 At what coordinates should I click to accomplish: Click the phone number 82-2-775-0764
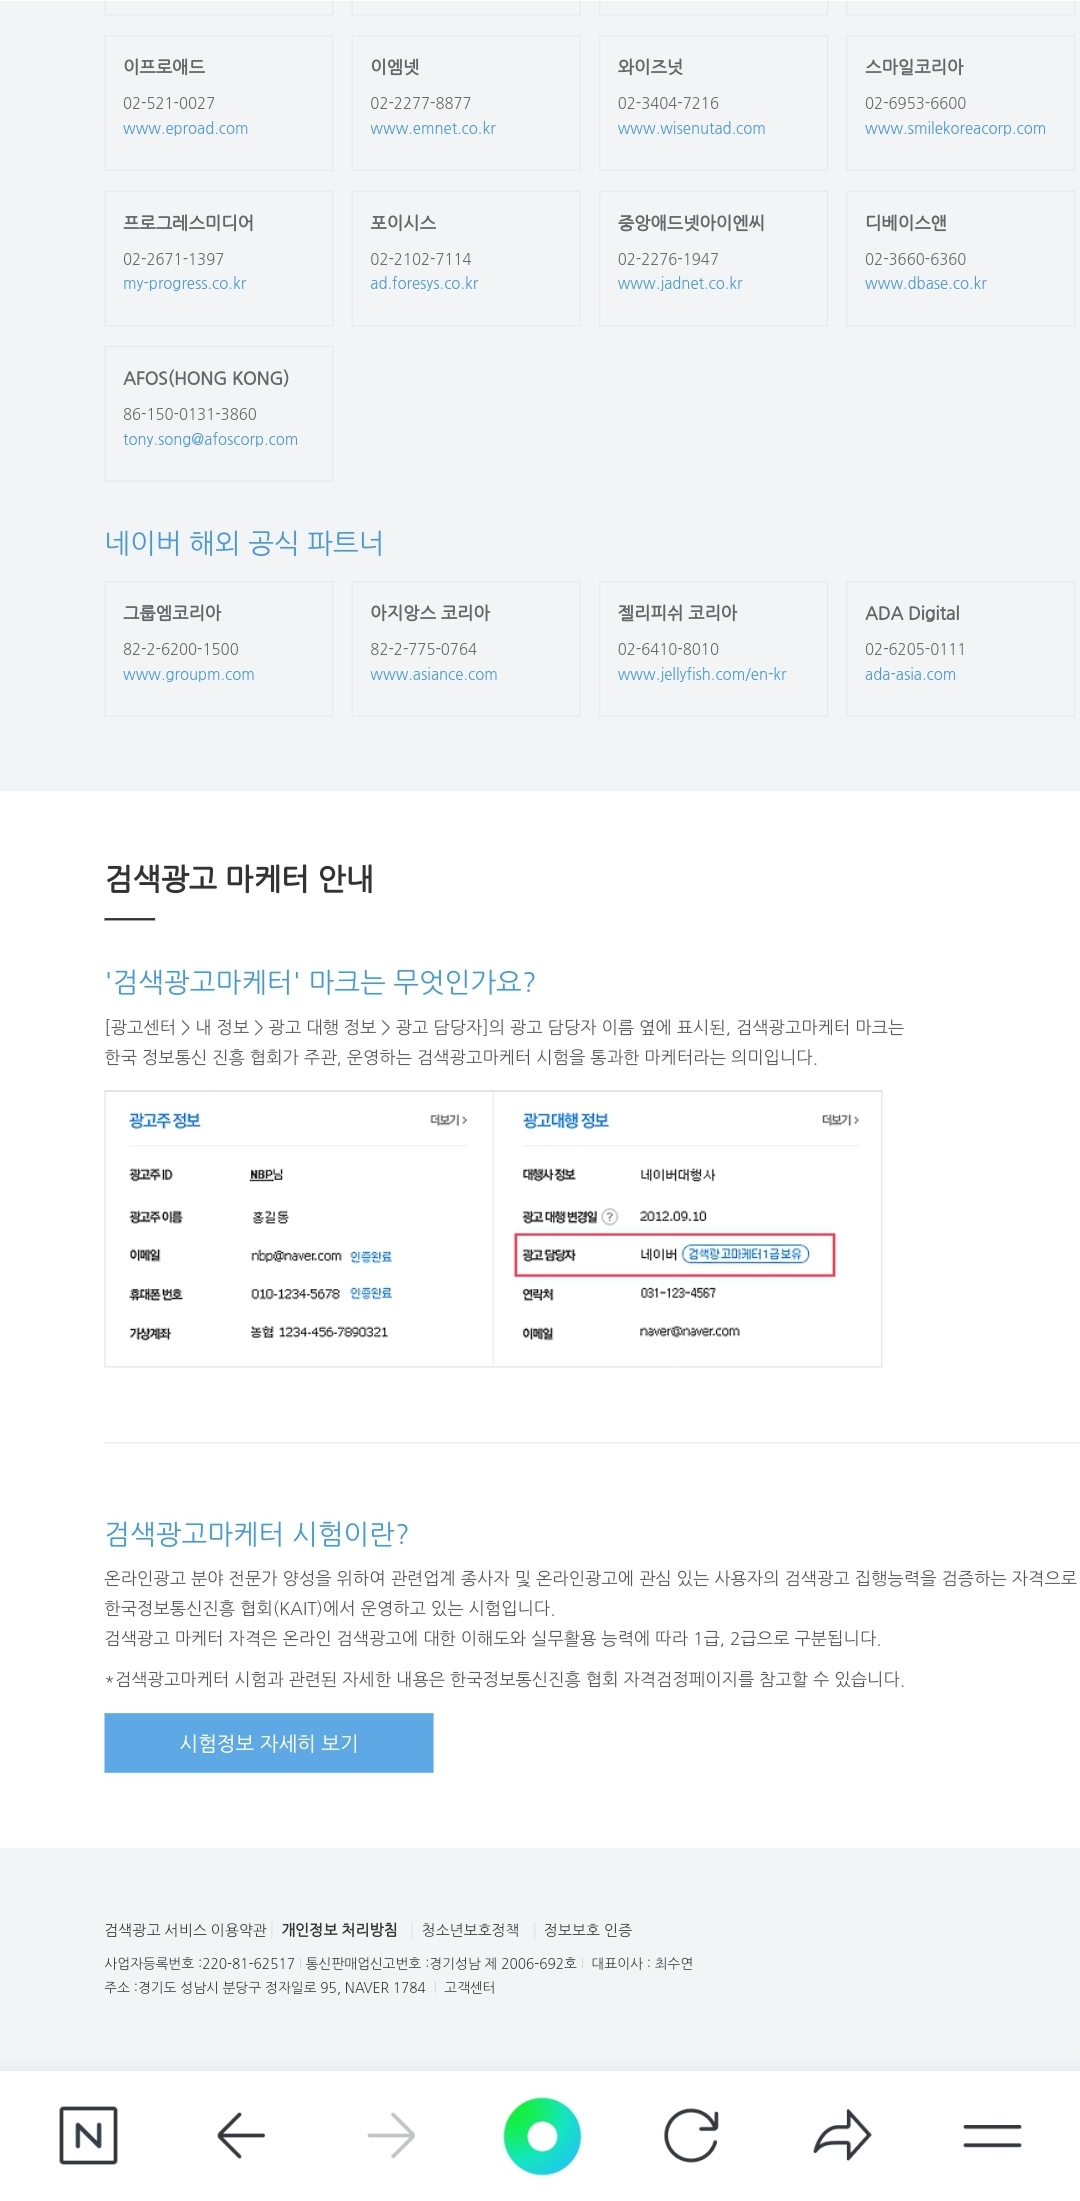[x=424, y=650]
